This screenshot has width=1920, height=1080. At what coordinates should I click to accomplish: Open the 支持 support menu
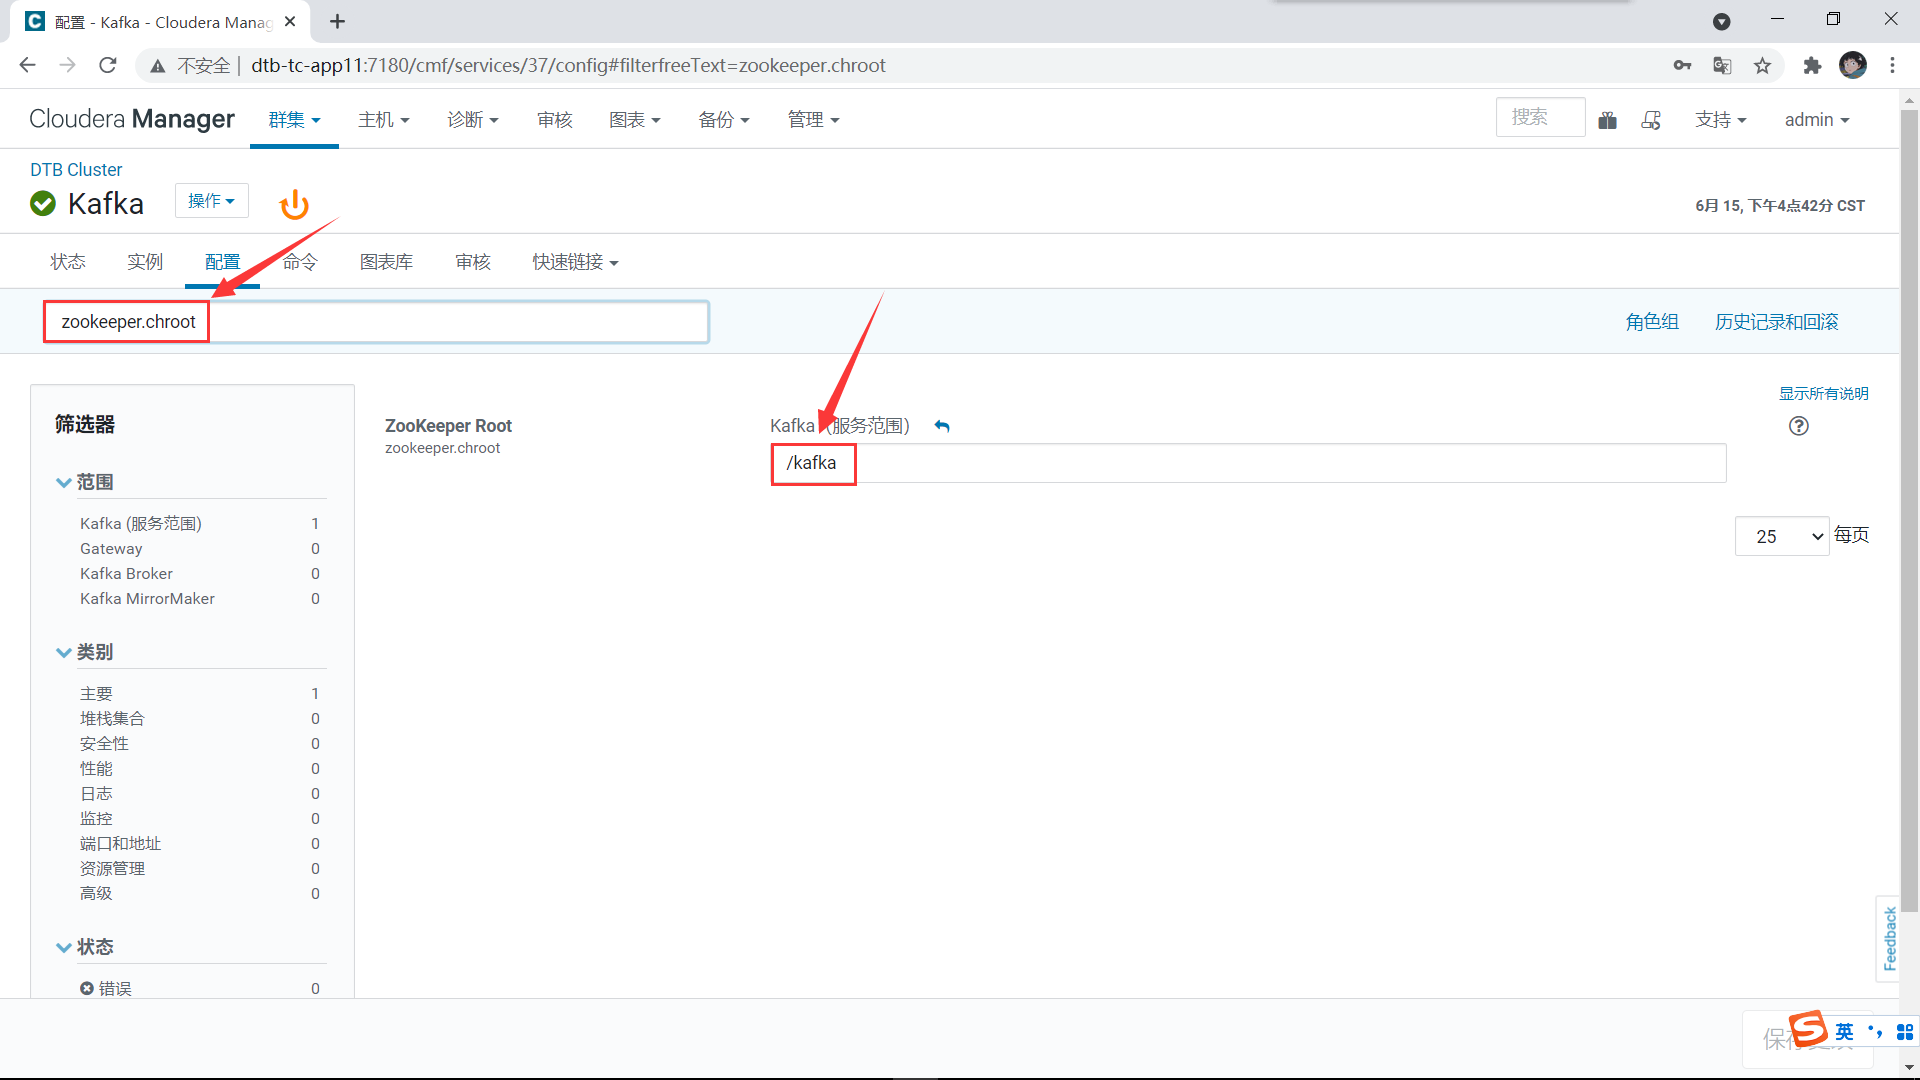1720,120
